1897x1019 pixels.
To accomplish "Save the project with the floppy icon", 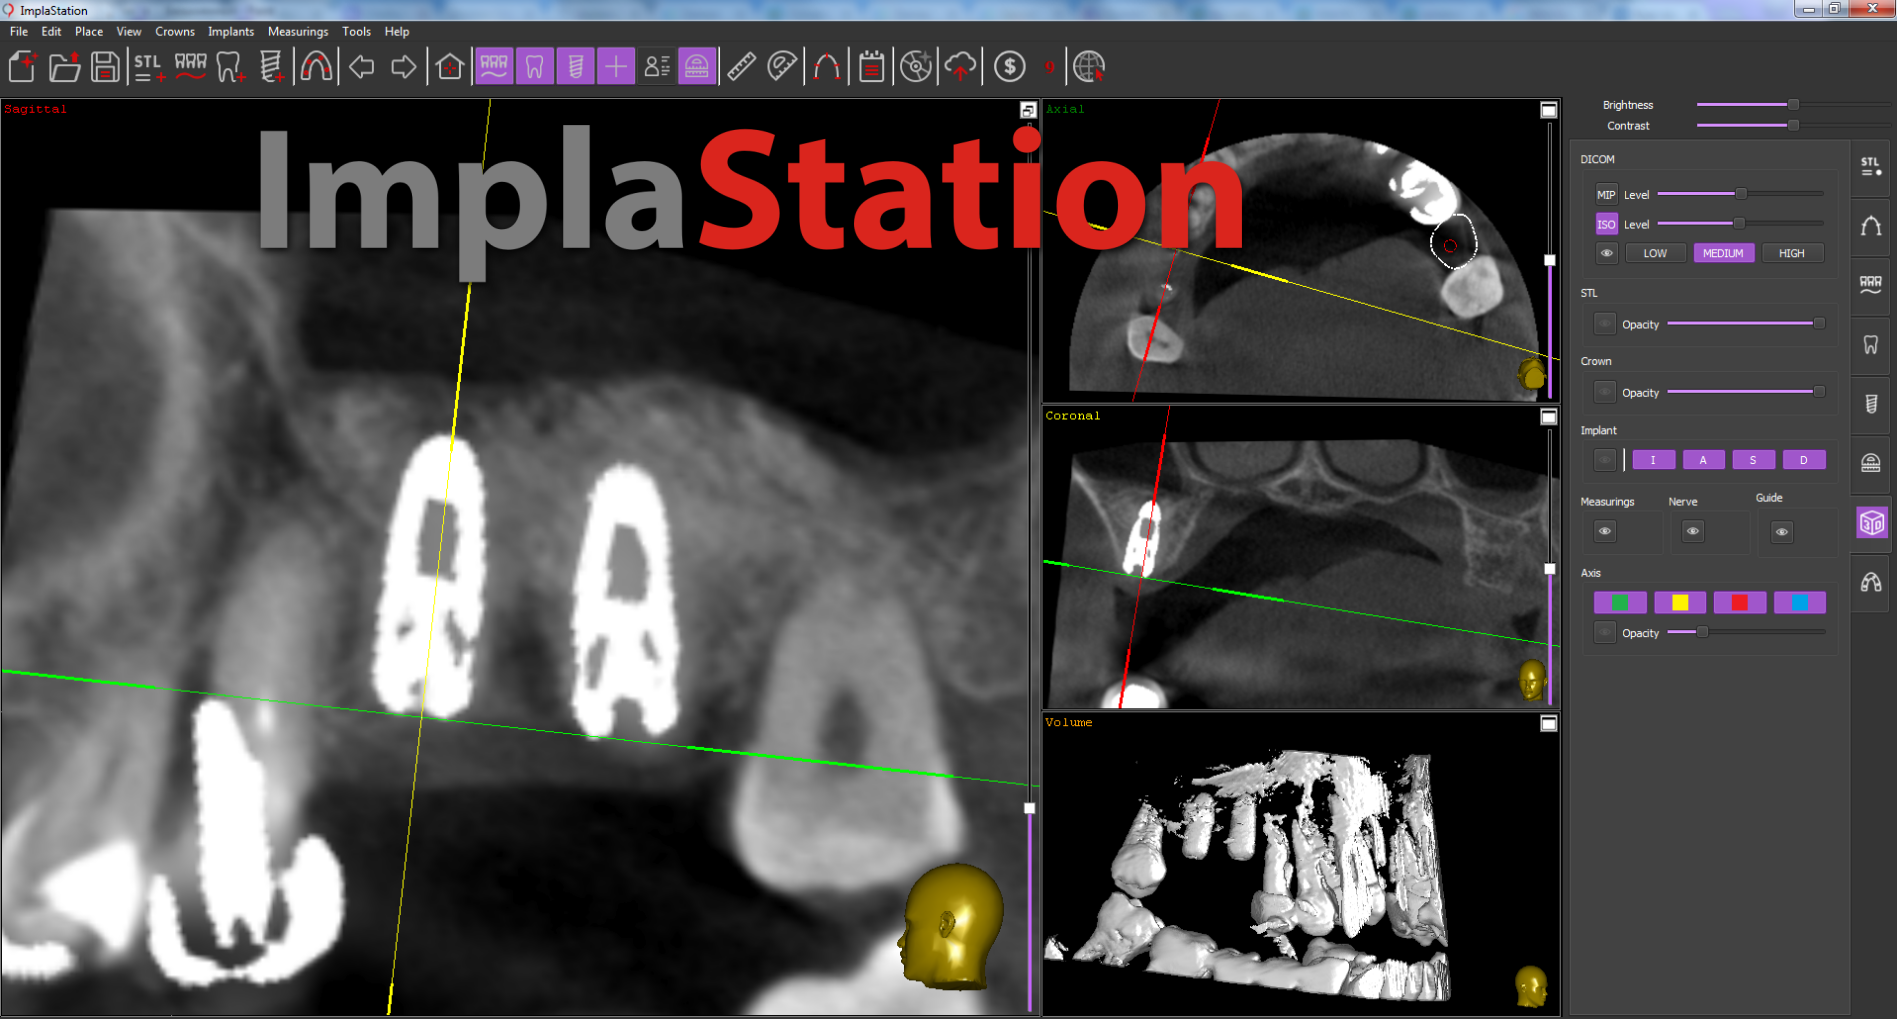I will (x=105, y=67).
